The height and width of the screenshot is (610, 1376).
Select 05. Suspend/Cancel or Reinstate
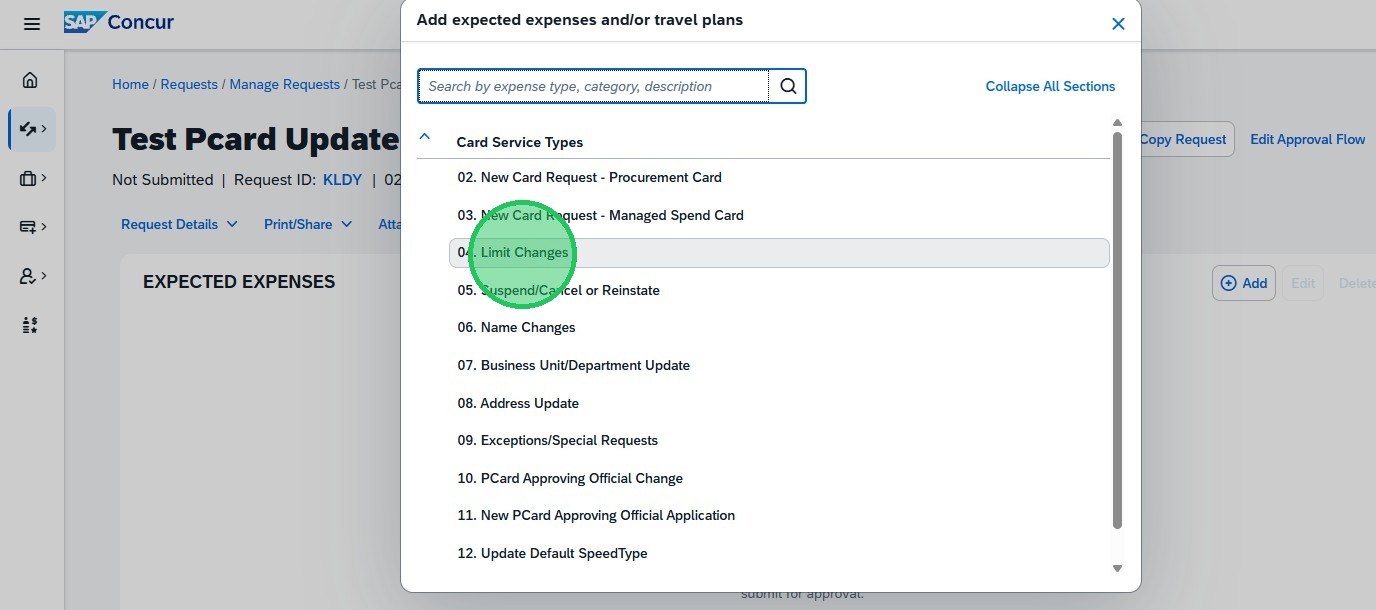pyautogui.click(x=779, y=290)
